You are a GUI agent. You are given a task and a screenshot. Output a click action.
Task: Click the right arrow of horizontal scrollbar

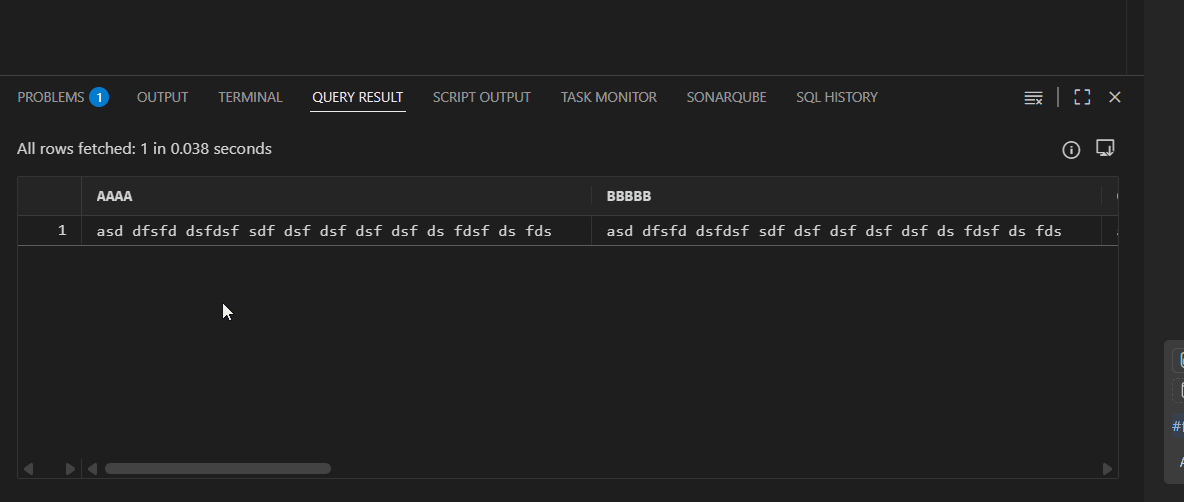(x=1107, y=469)
